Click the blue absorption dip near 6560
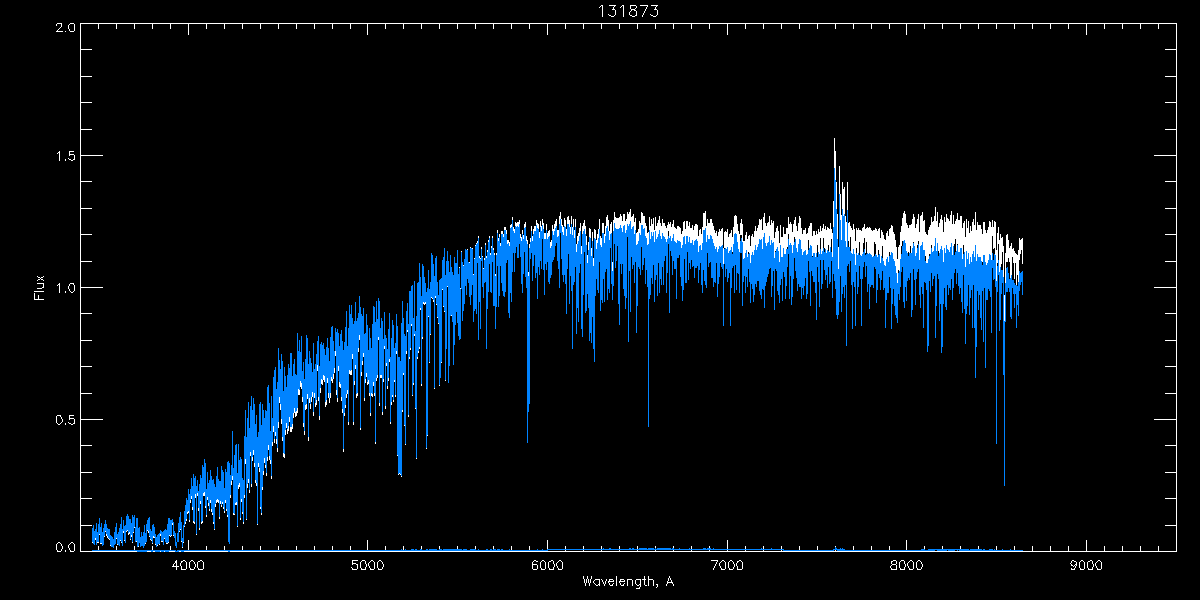 648,420
